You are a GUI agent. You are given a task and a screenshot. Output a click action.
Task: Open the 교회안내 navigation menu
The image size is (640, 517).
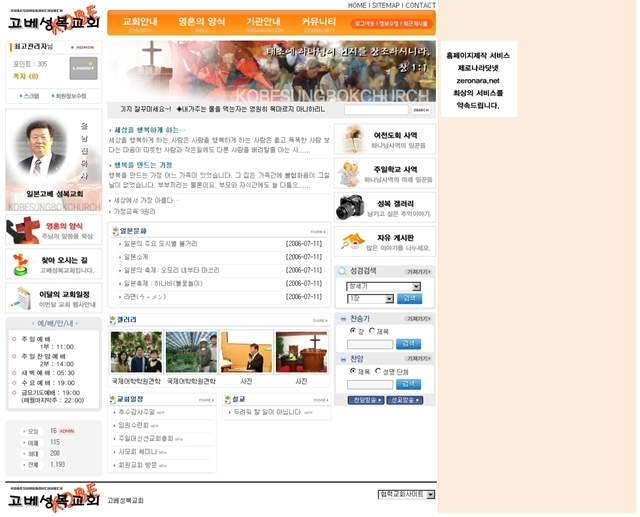pos(139,22)
